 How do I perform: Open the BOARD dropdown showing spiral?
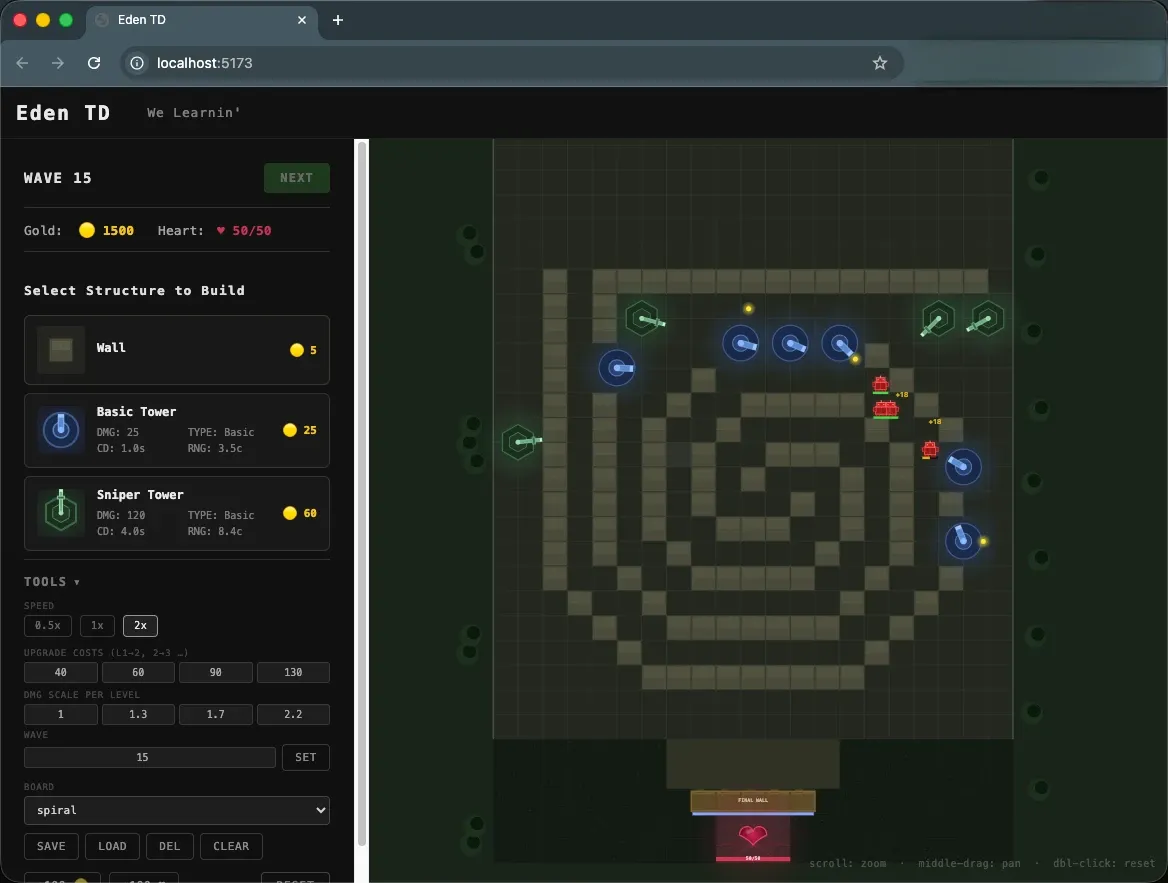point(177,810)
